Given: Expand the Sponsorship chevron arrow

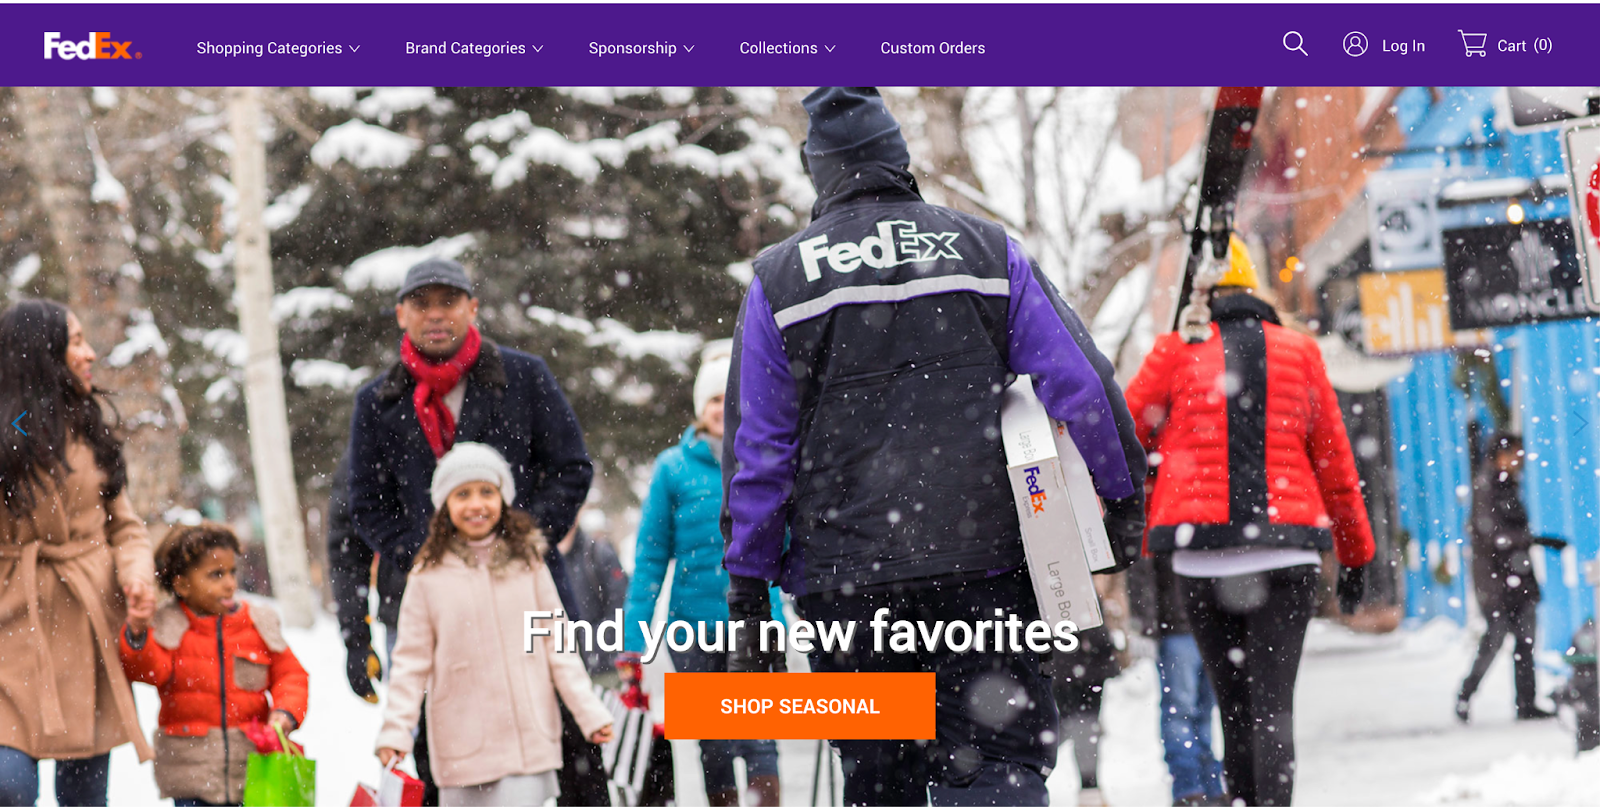Looking at the screenshot, I should [688, 48].
